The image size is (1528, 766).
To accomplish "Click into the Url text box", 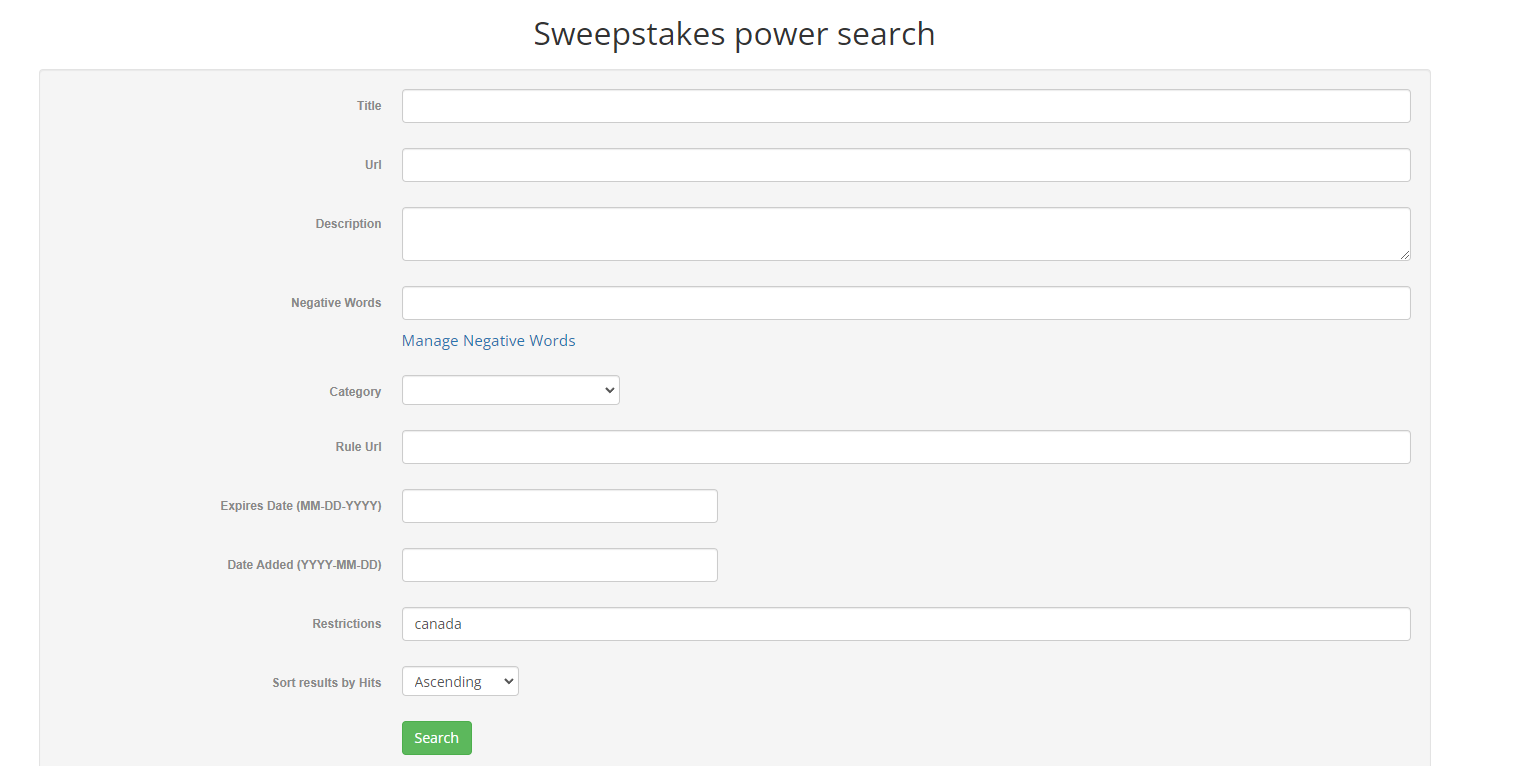I will 906,165.
